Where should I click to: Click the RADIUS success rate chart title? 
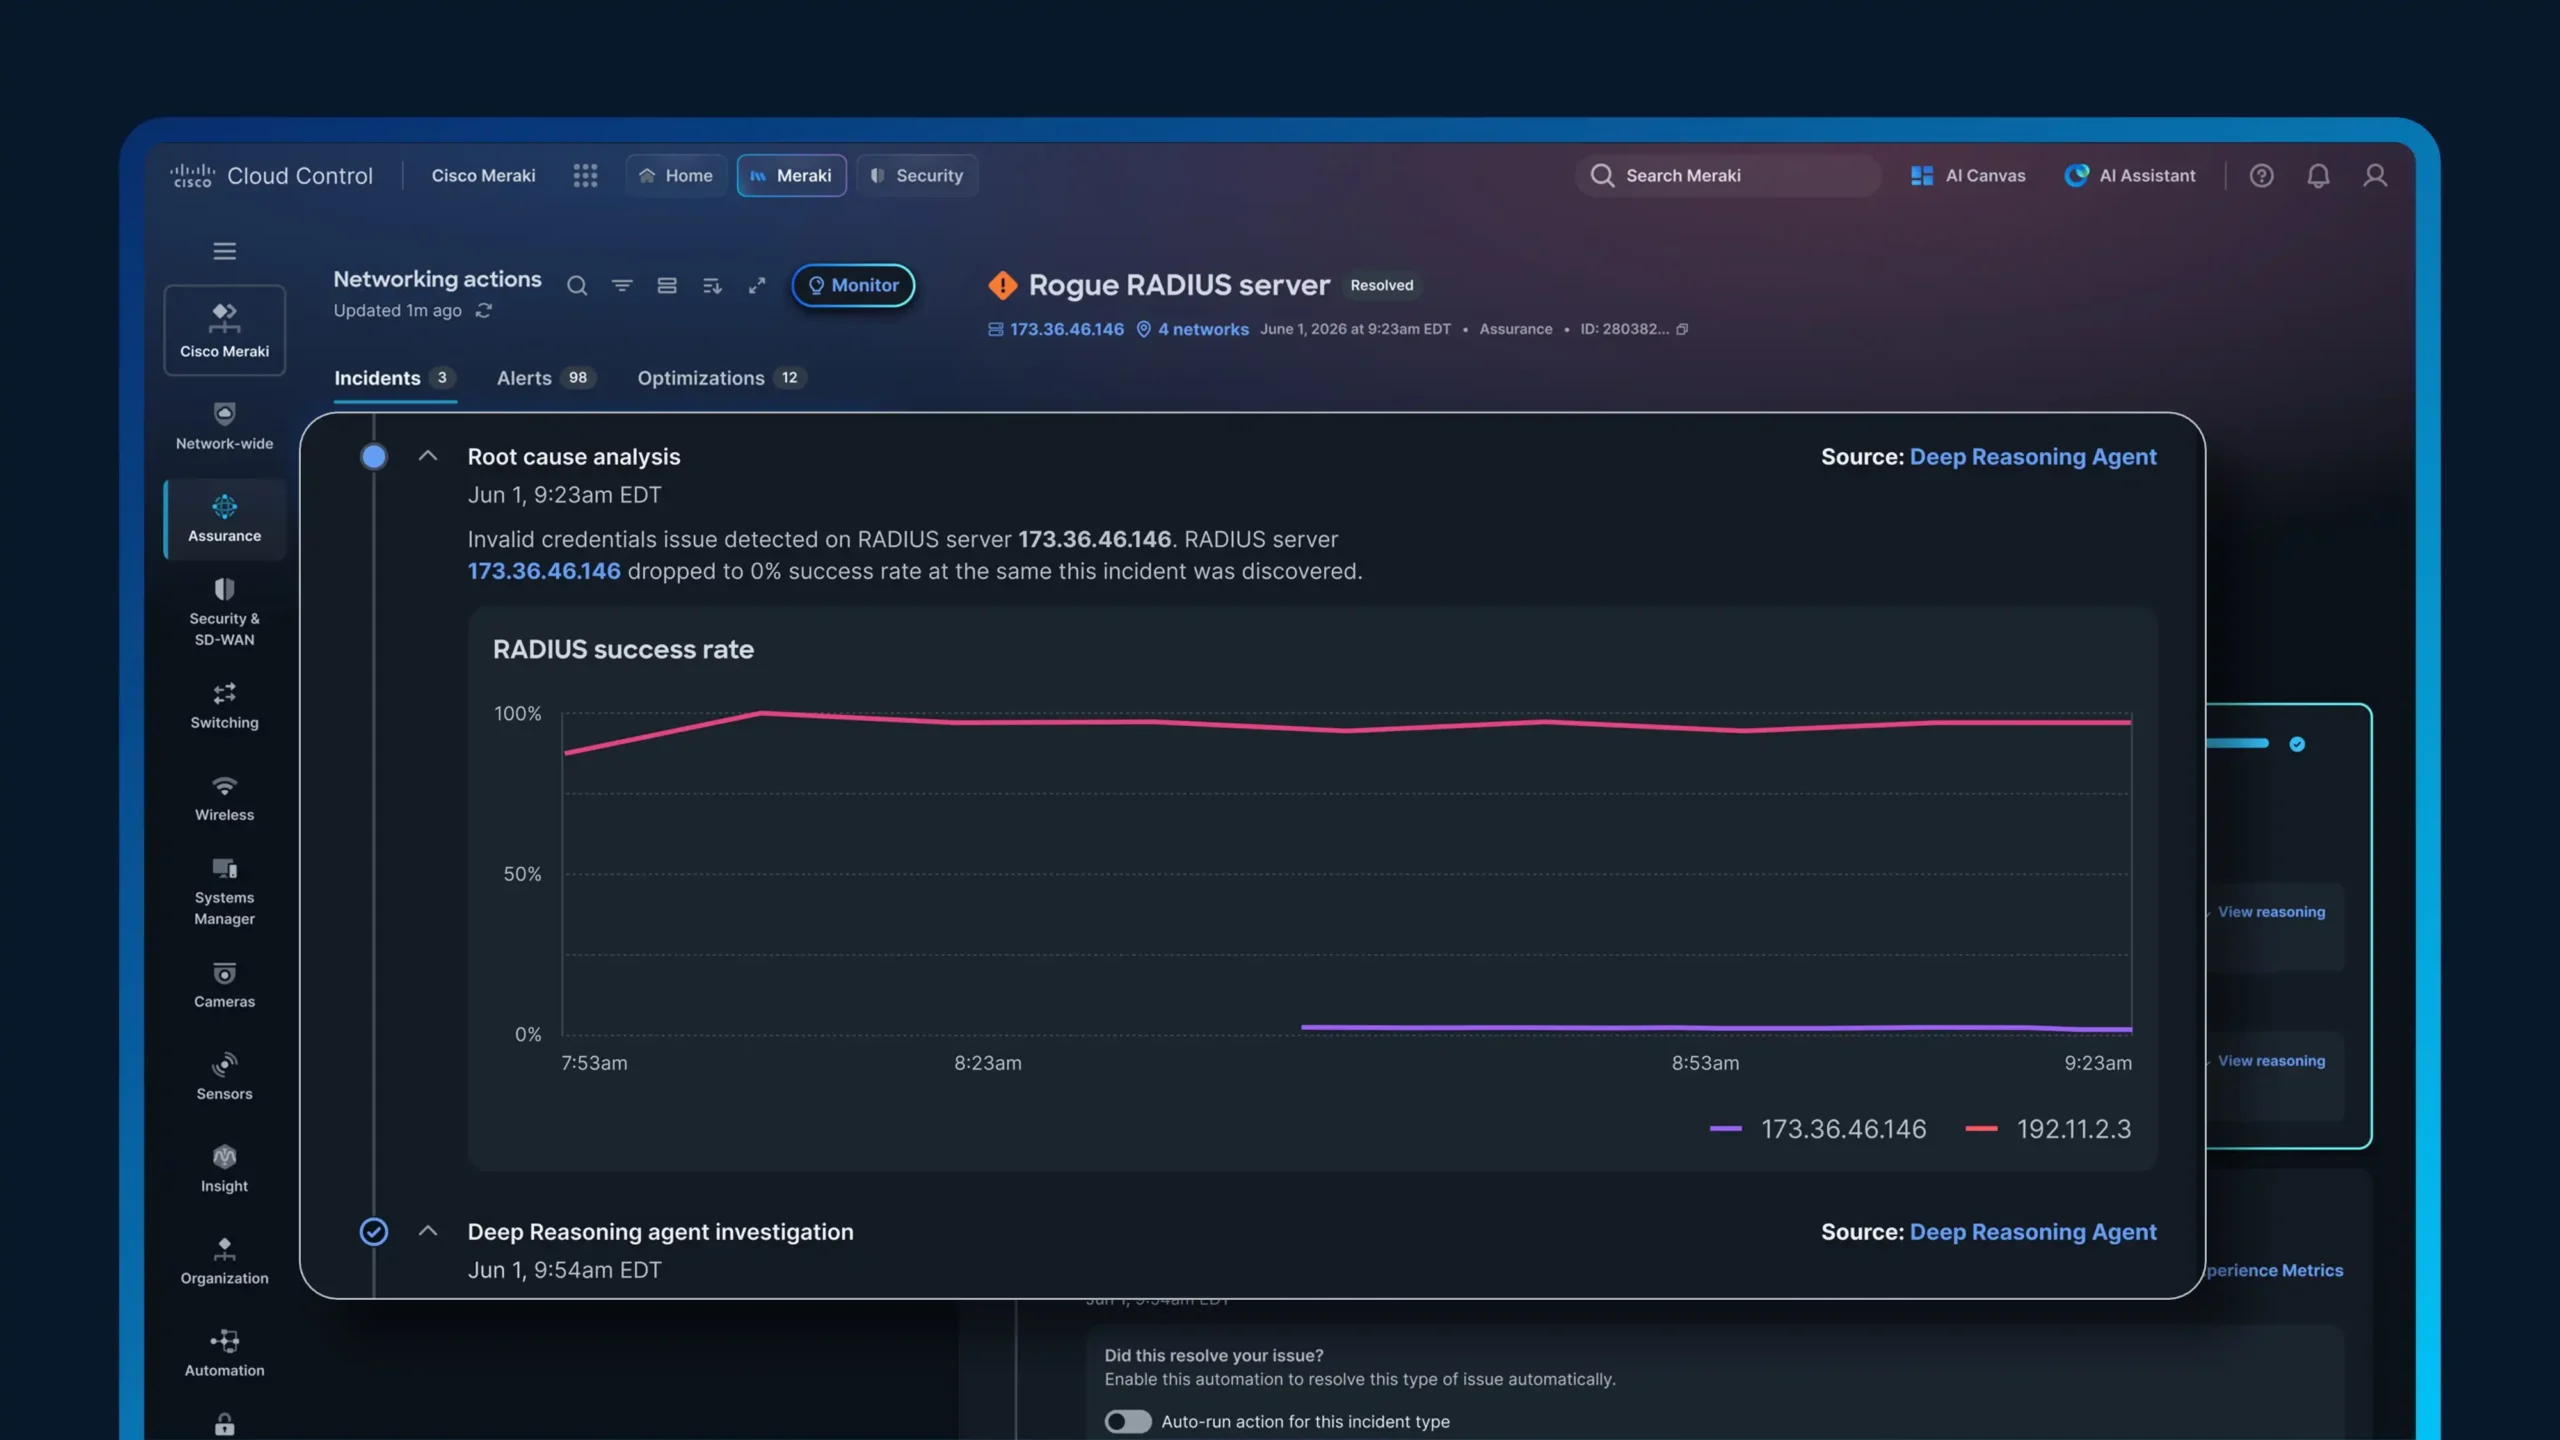tap(623, 649)
